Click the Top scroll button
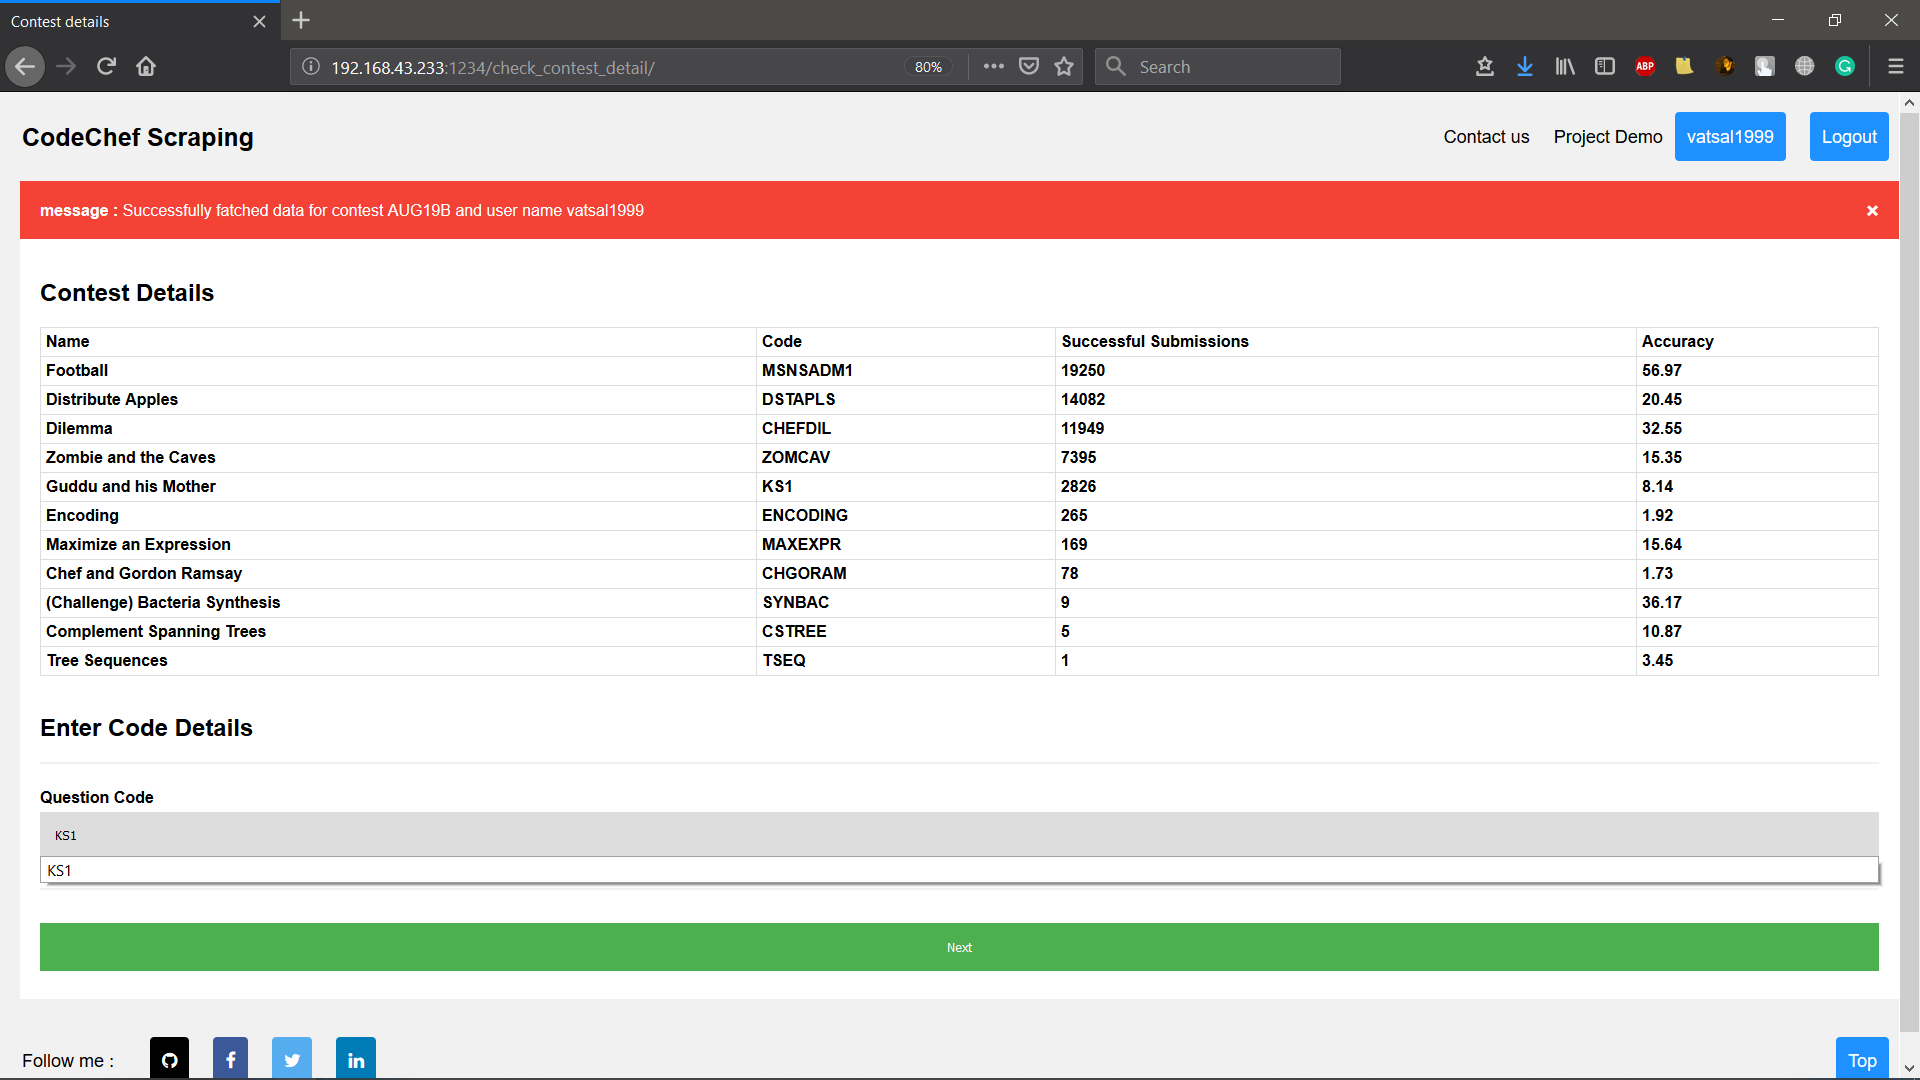Screen dimensions: 1920x1080 [1861, 1060]
